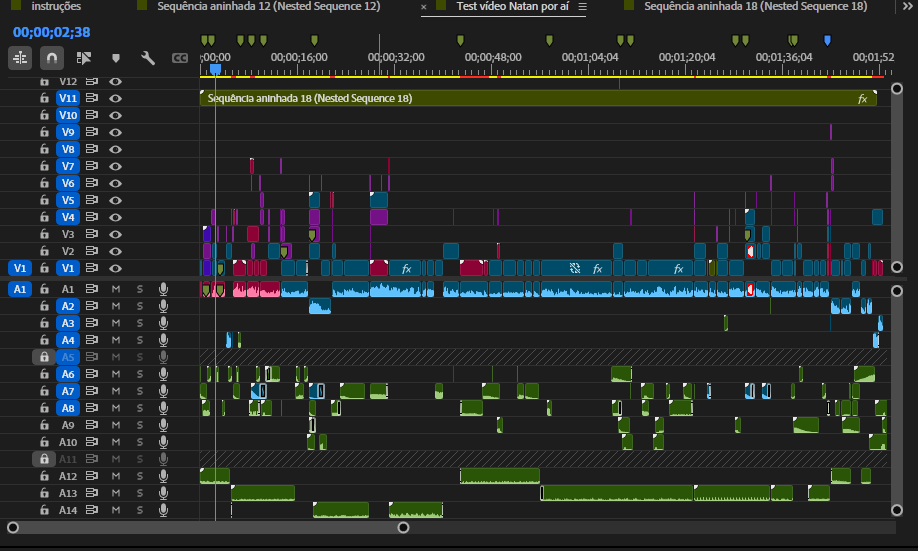This screenshot has height=551, width=918.
Task: Toggle V2 track visibility
Action: [116, 251]
